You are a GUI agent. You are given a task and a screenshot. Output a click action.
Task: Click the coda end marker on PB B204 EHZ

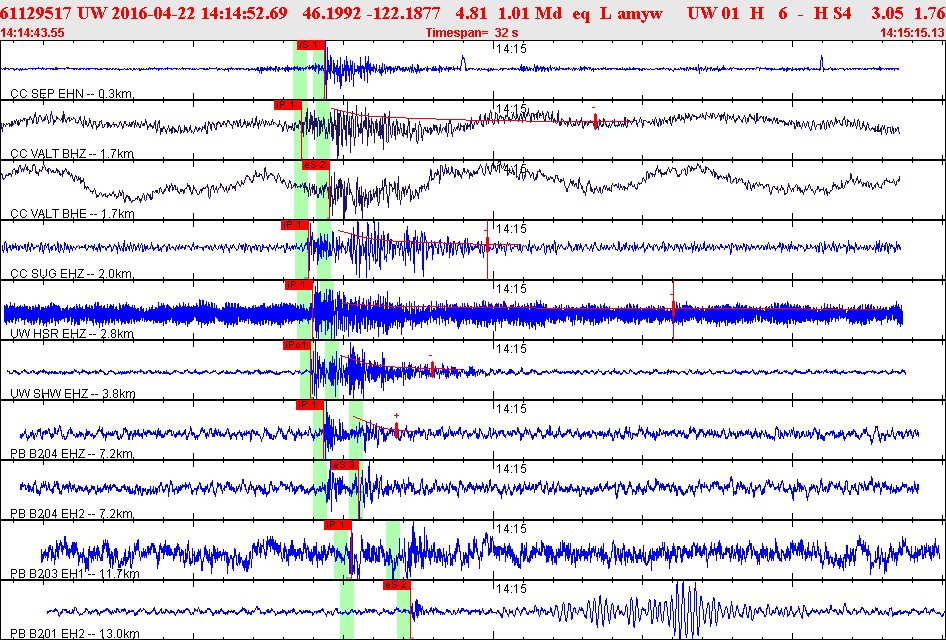coord(396,429)
